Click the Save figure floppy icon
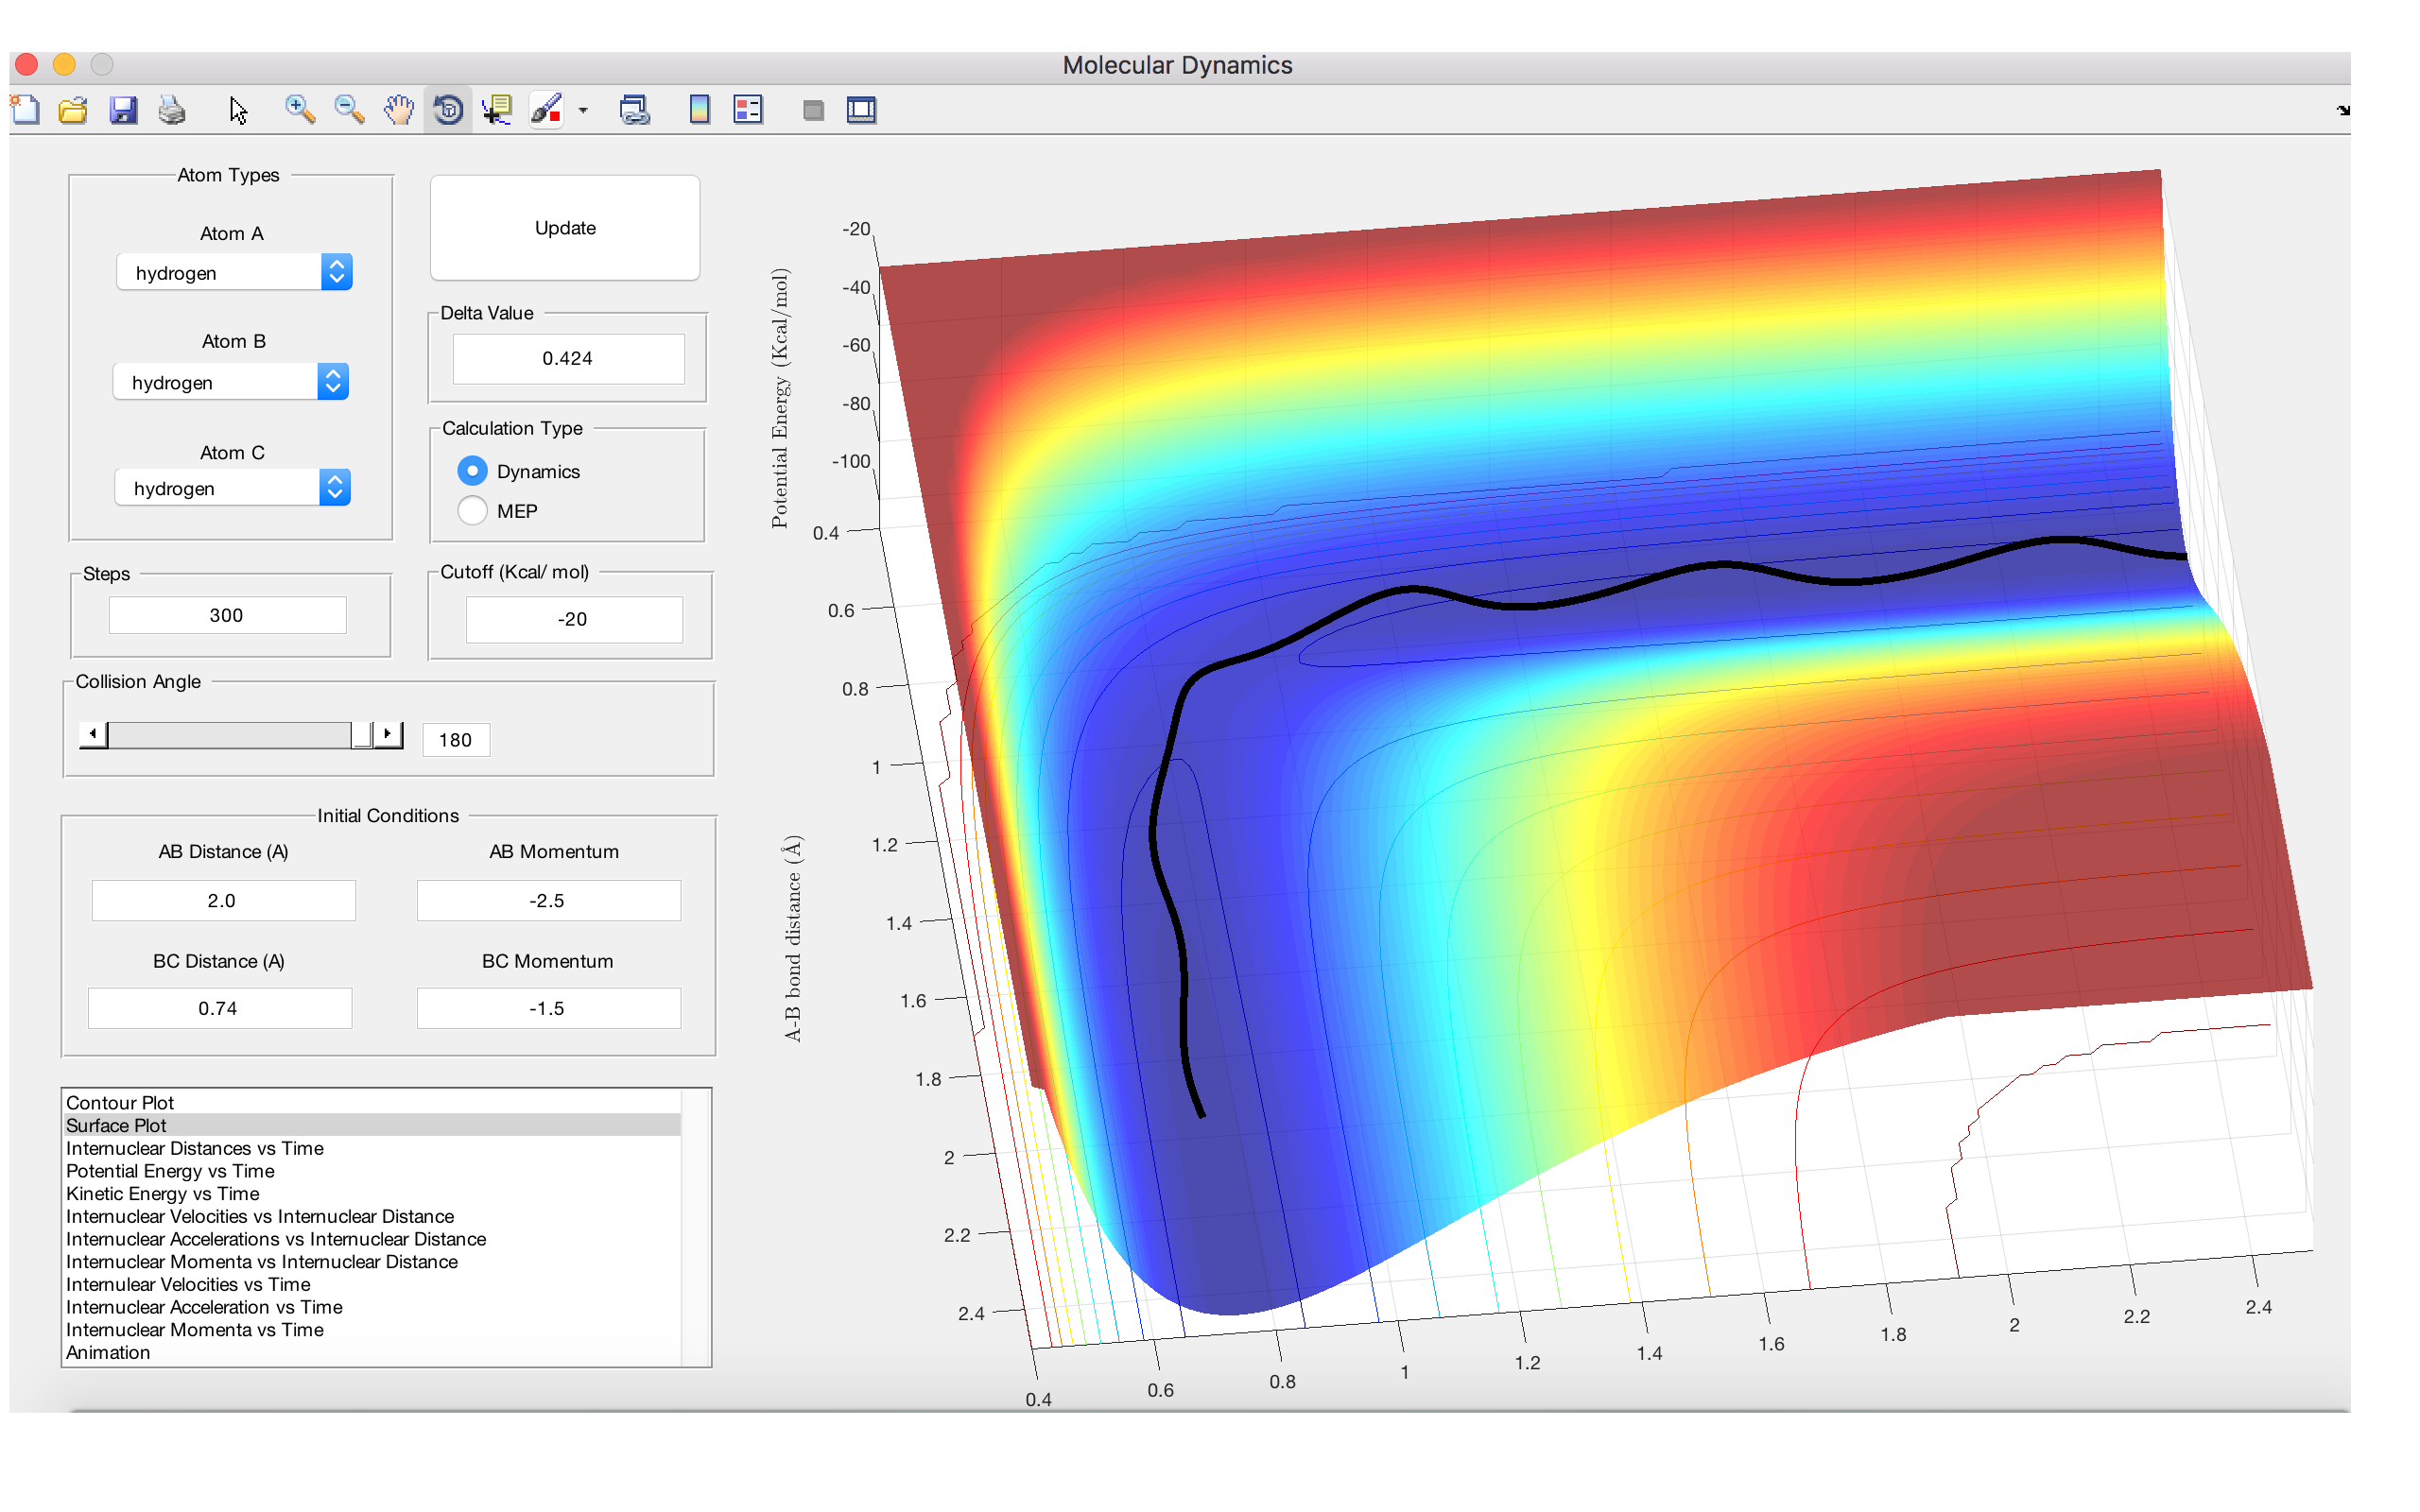This screenshot has height=1512, width=2420. click(123, 109)
